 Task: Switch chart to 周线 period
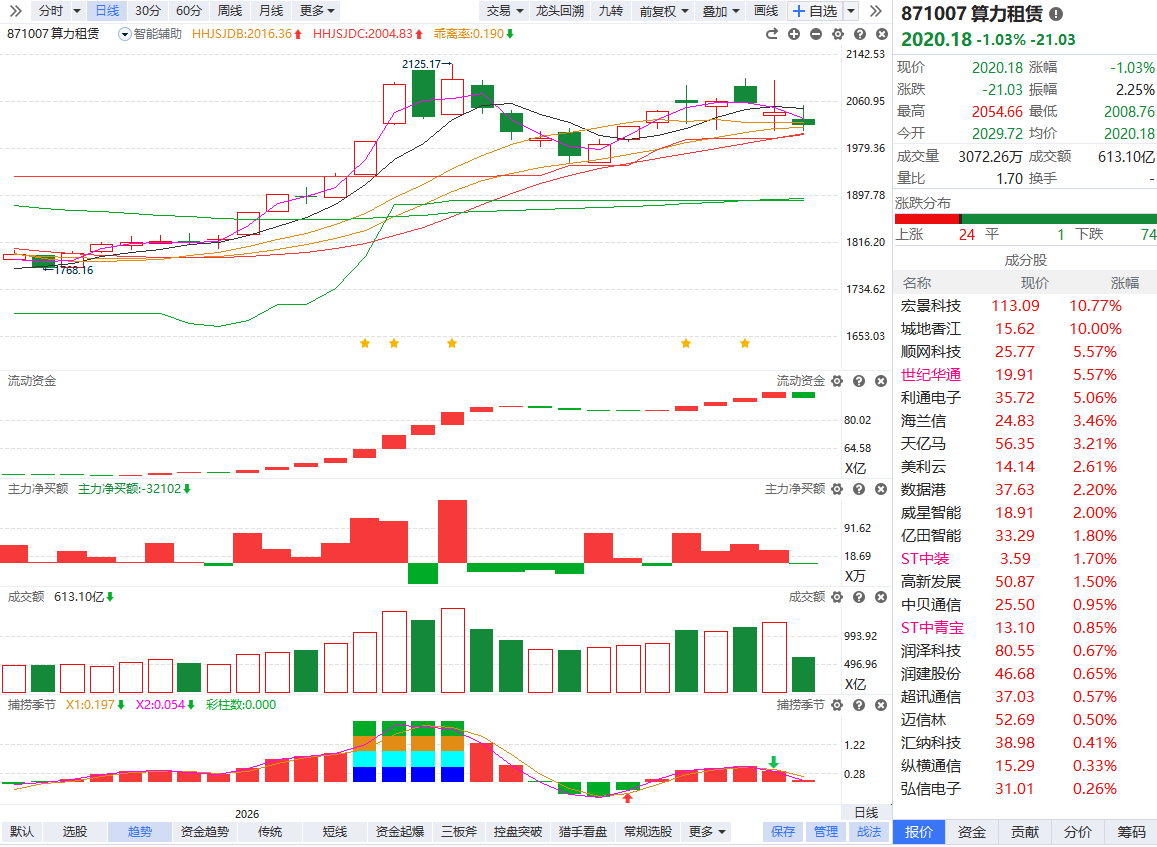(x=229, y=11)
